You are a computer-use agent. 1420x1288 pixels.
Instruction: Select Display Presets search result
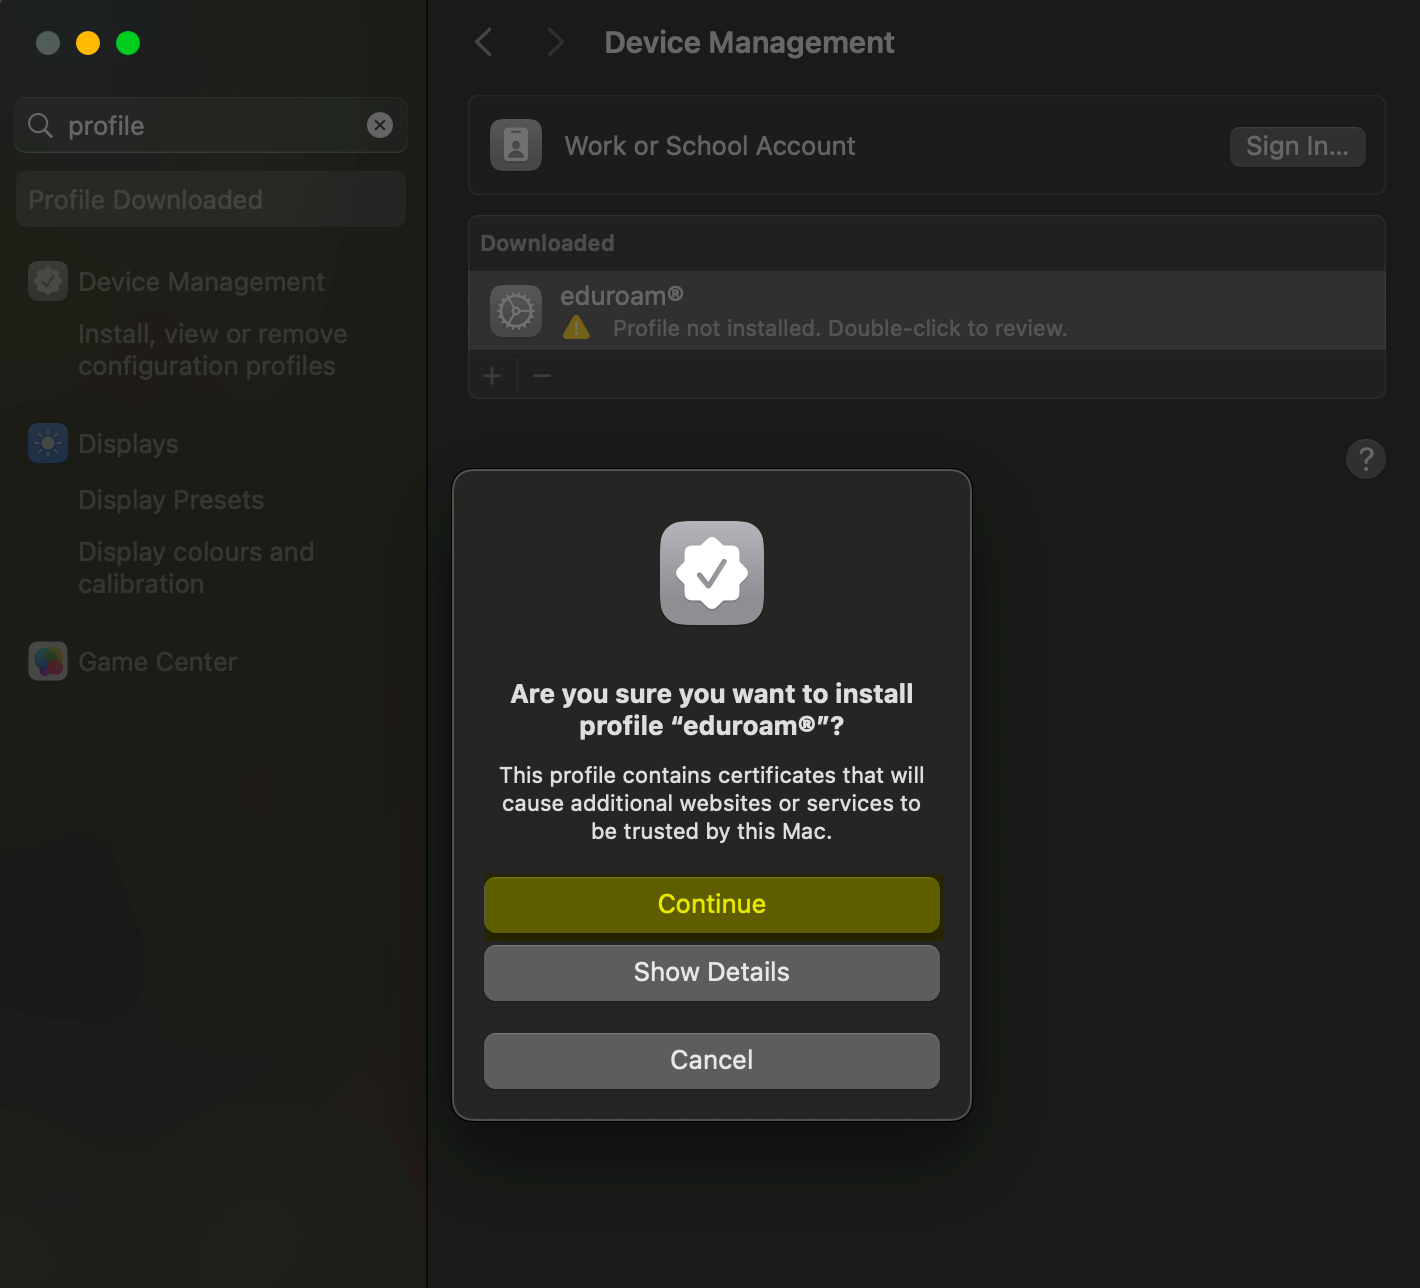pos(171,500)
